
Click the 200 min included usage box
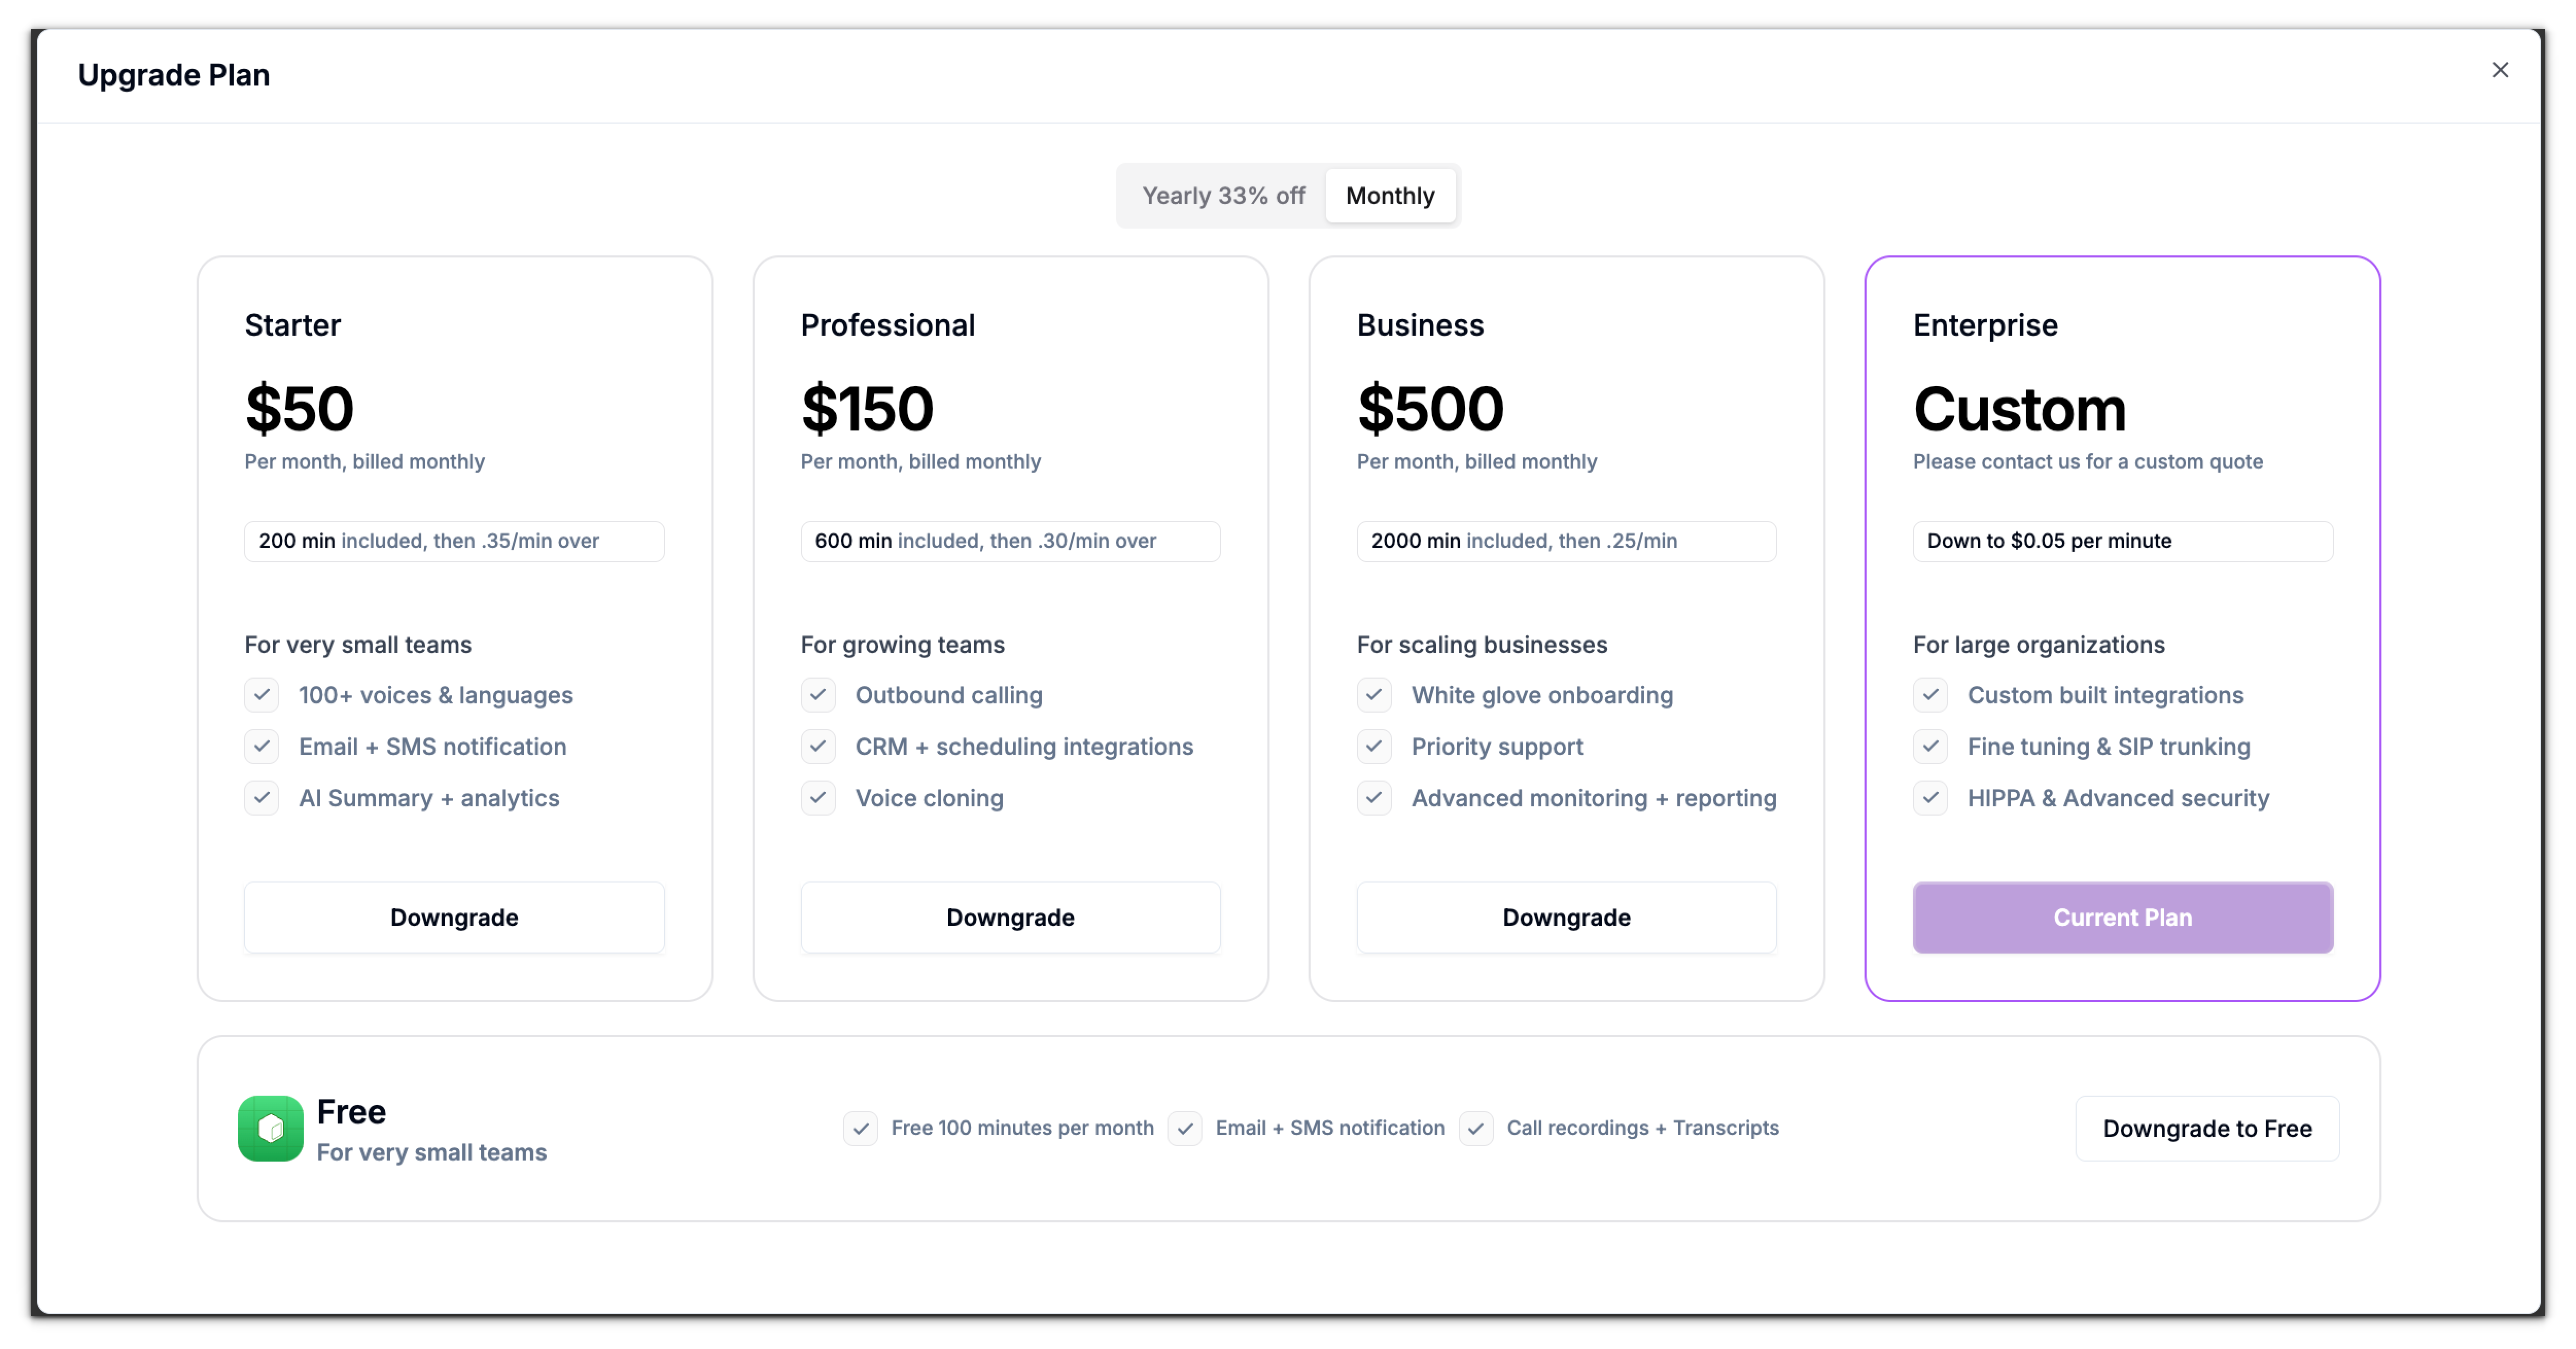click(454, 541)
